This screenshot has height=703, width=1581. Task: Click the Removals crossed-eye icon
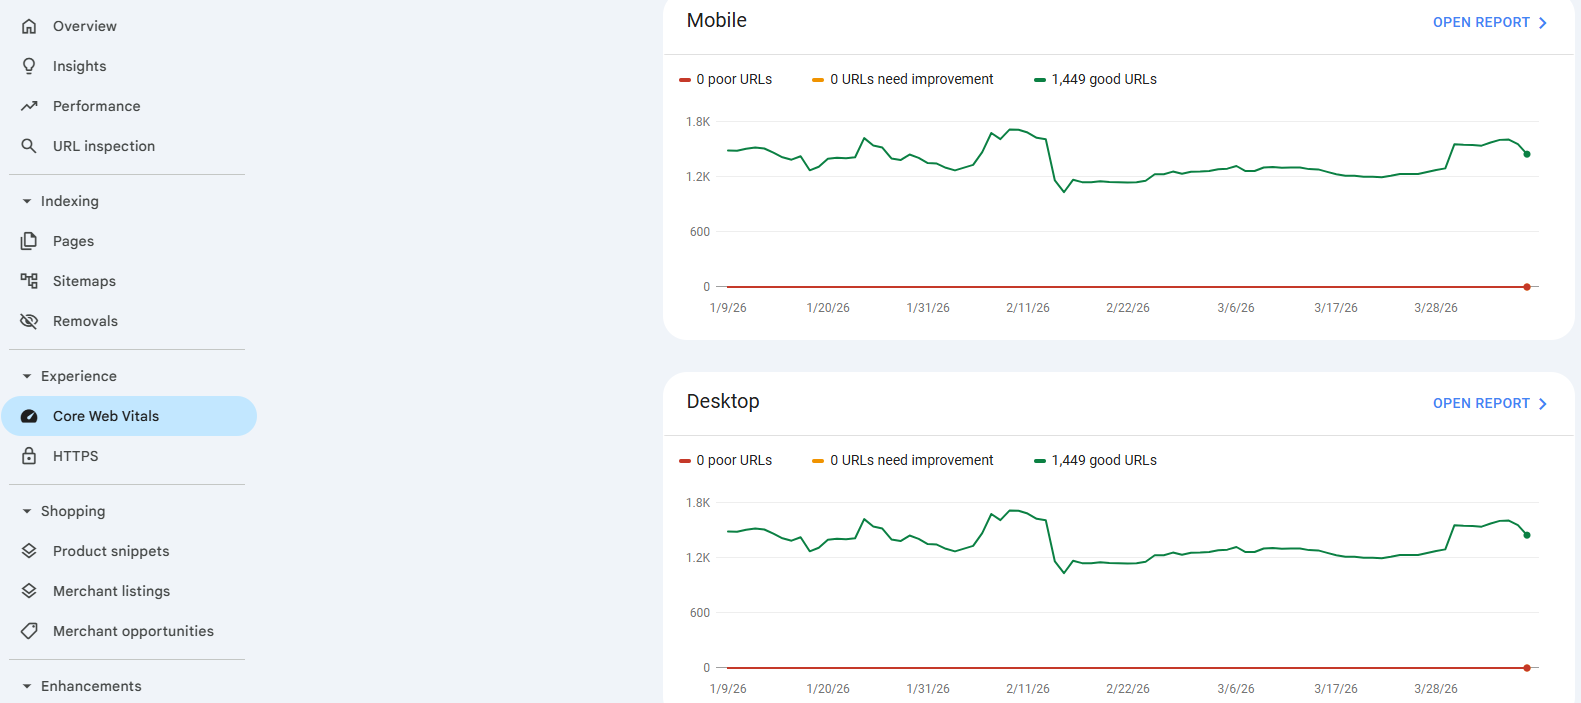click(x=29, y=321)
